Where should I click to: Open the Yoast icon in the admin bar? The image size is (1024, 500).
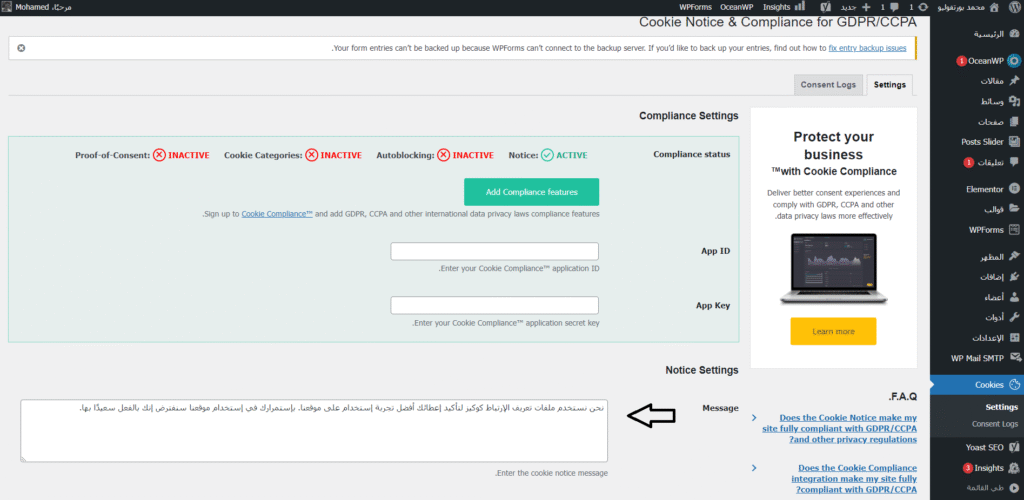(x=825, y=7)
